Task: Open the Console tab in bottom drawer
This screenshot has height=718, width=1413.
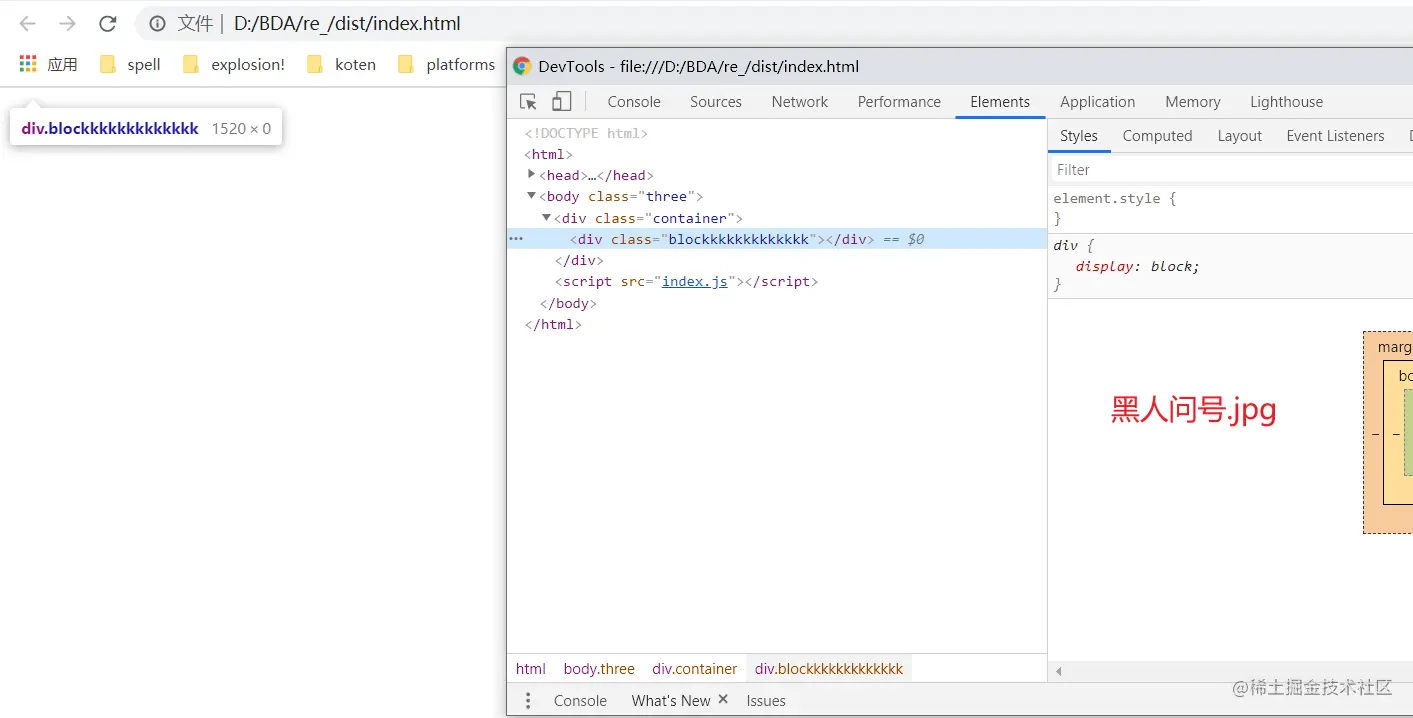Action: [x=580, y=700]
